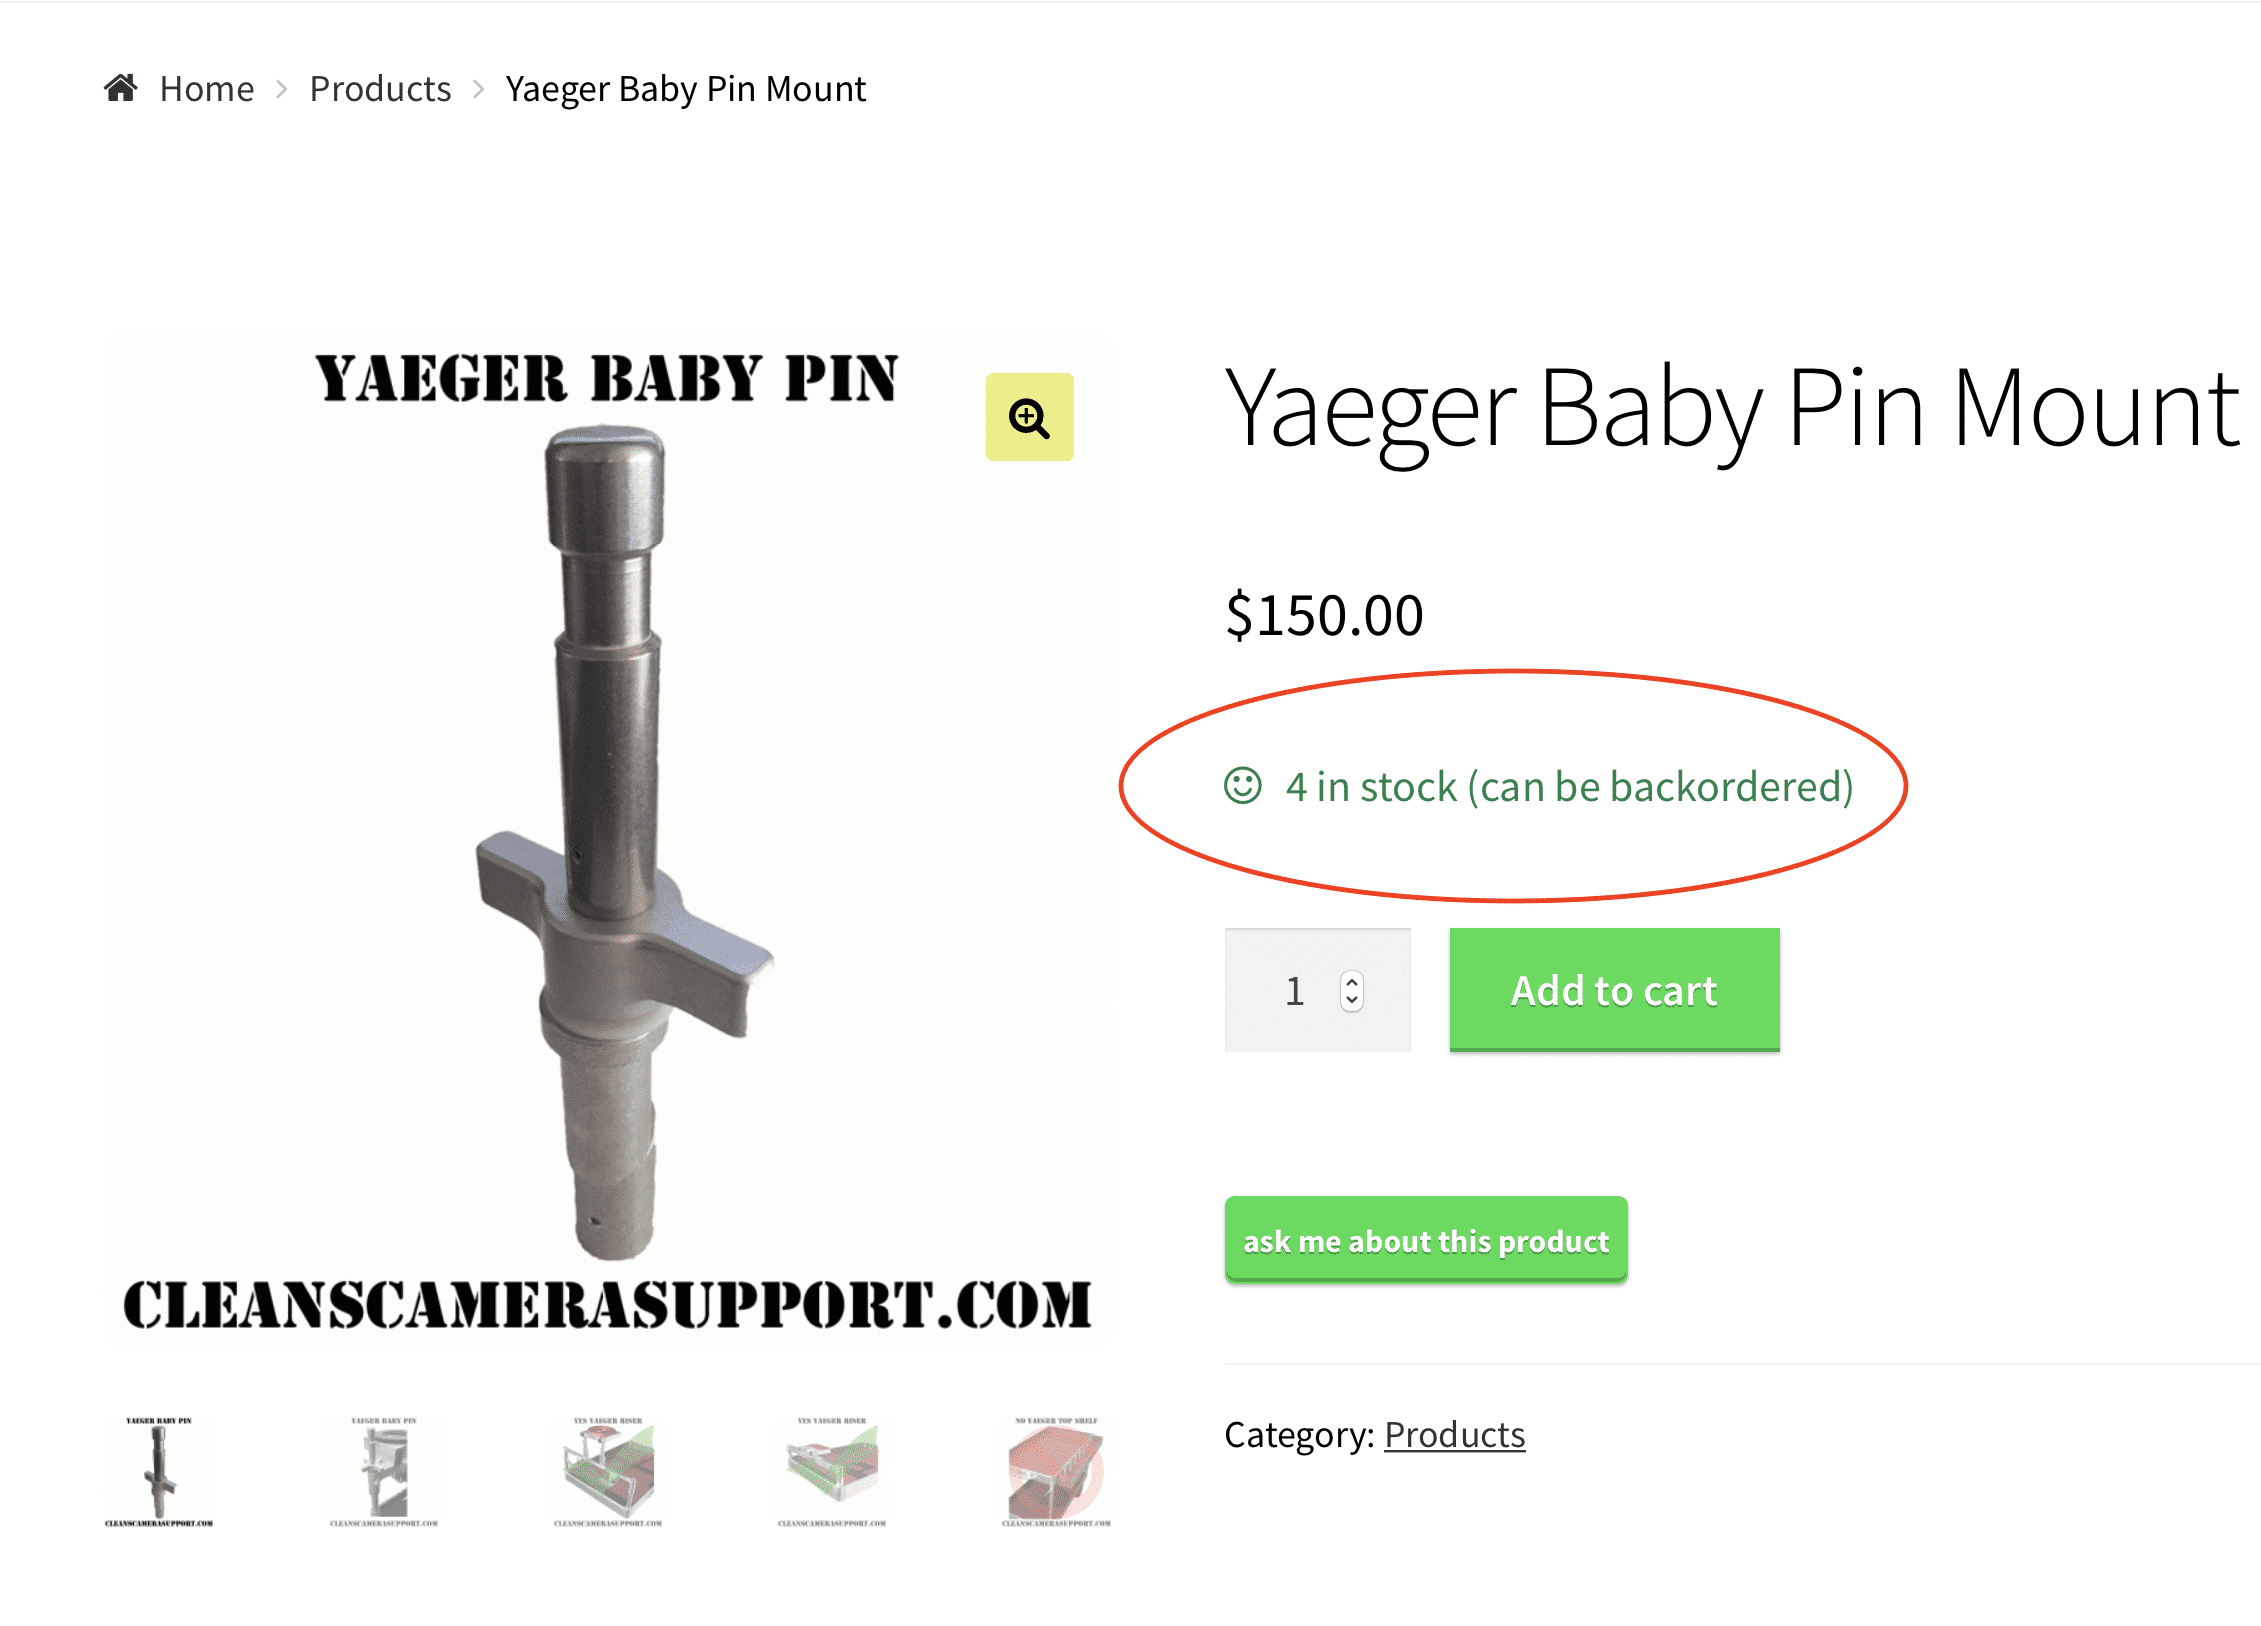Screen dimensions: 2261x1626
Task: Click the main Yaeger Baby Pin product image
Action: [607, 840]
